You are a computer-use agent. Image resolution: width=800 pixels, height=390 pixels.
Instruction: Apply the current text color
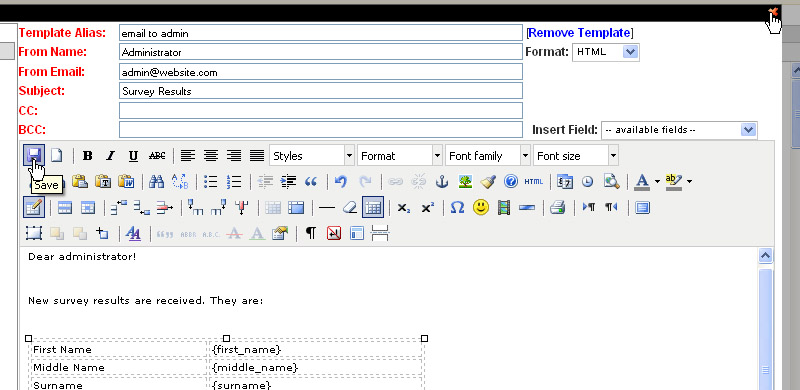pos(642,181)
